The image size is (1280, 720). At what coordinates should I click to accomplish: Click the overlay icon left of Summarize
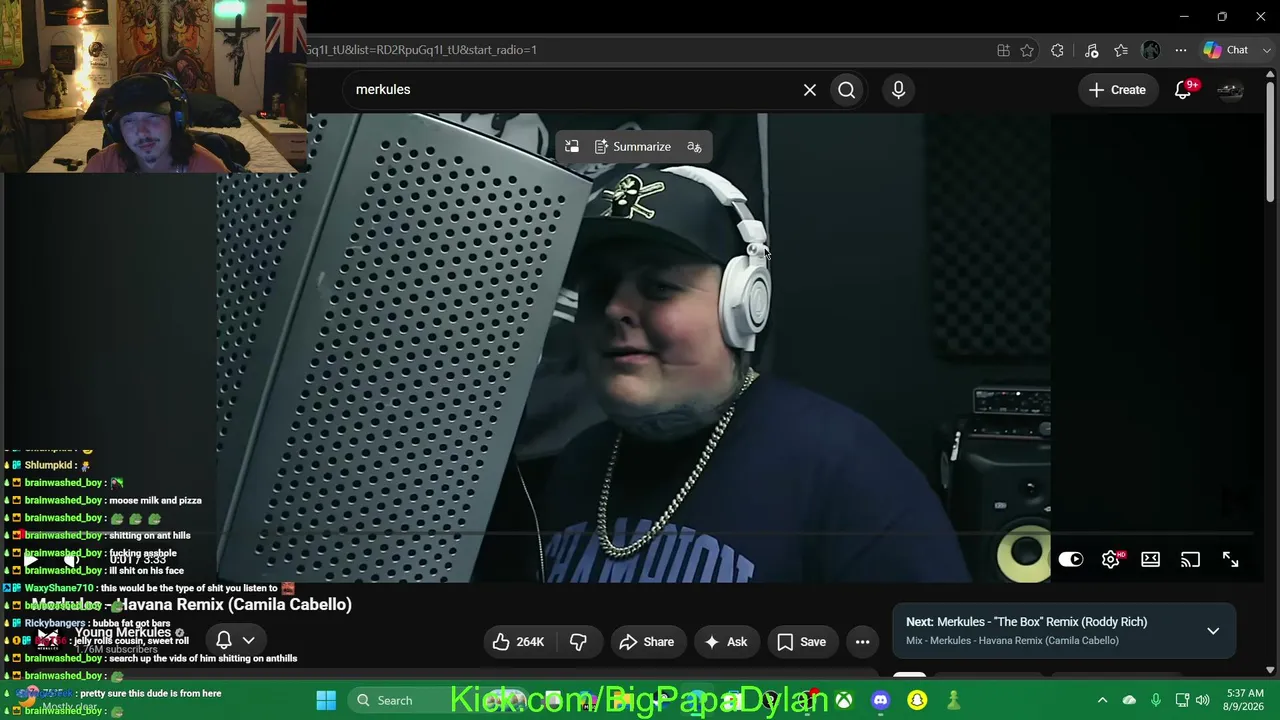point(572,147)
